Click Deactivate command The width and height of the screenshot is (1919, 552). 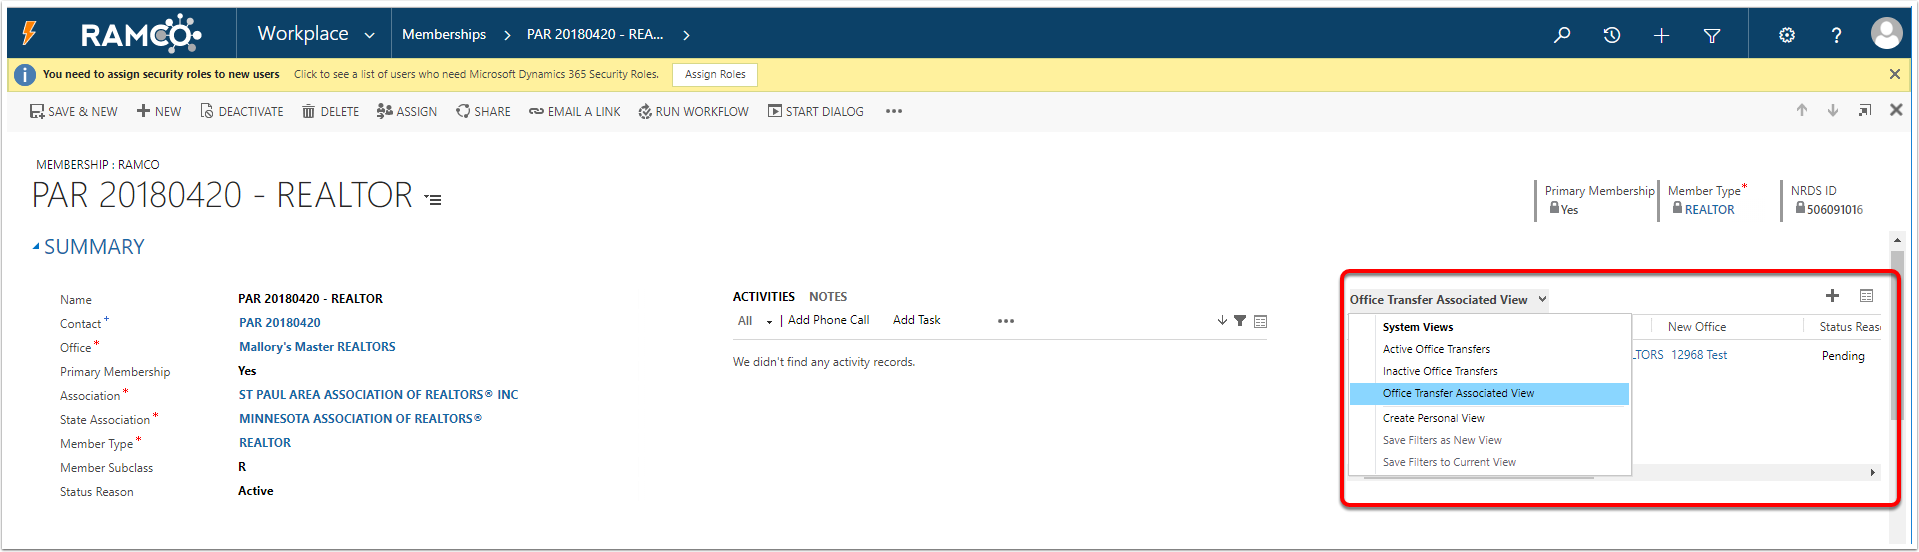[242, 111]
